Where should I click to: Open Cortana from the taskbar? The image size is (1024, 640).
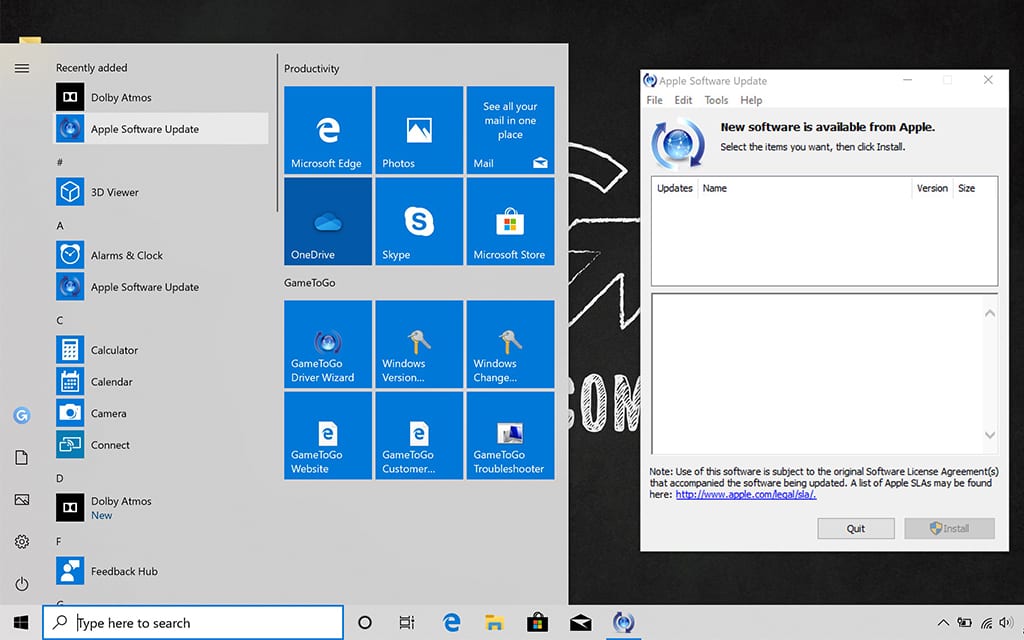point(365,622)
